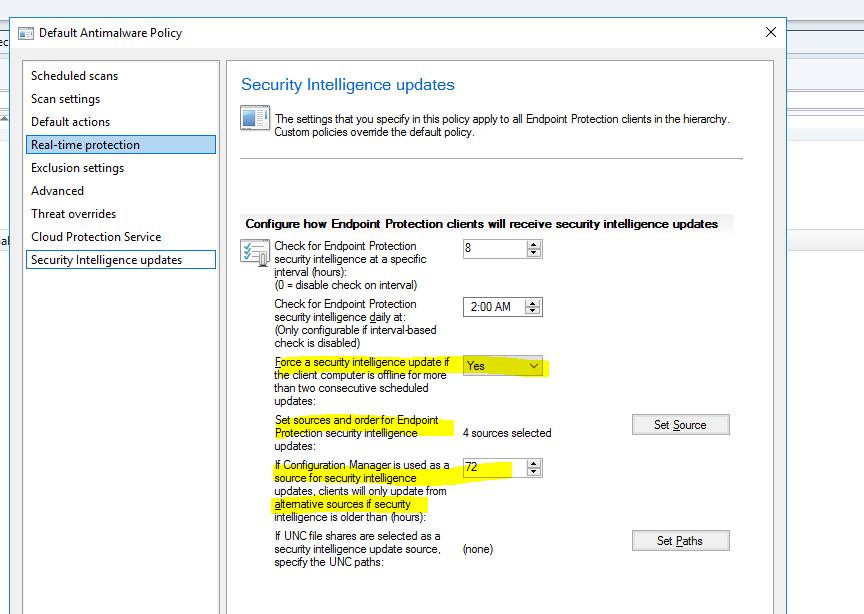Open the force update Yes dropdown
Screen dimensions: 864x614
pyautogui.click(x=503, y=366)
